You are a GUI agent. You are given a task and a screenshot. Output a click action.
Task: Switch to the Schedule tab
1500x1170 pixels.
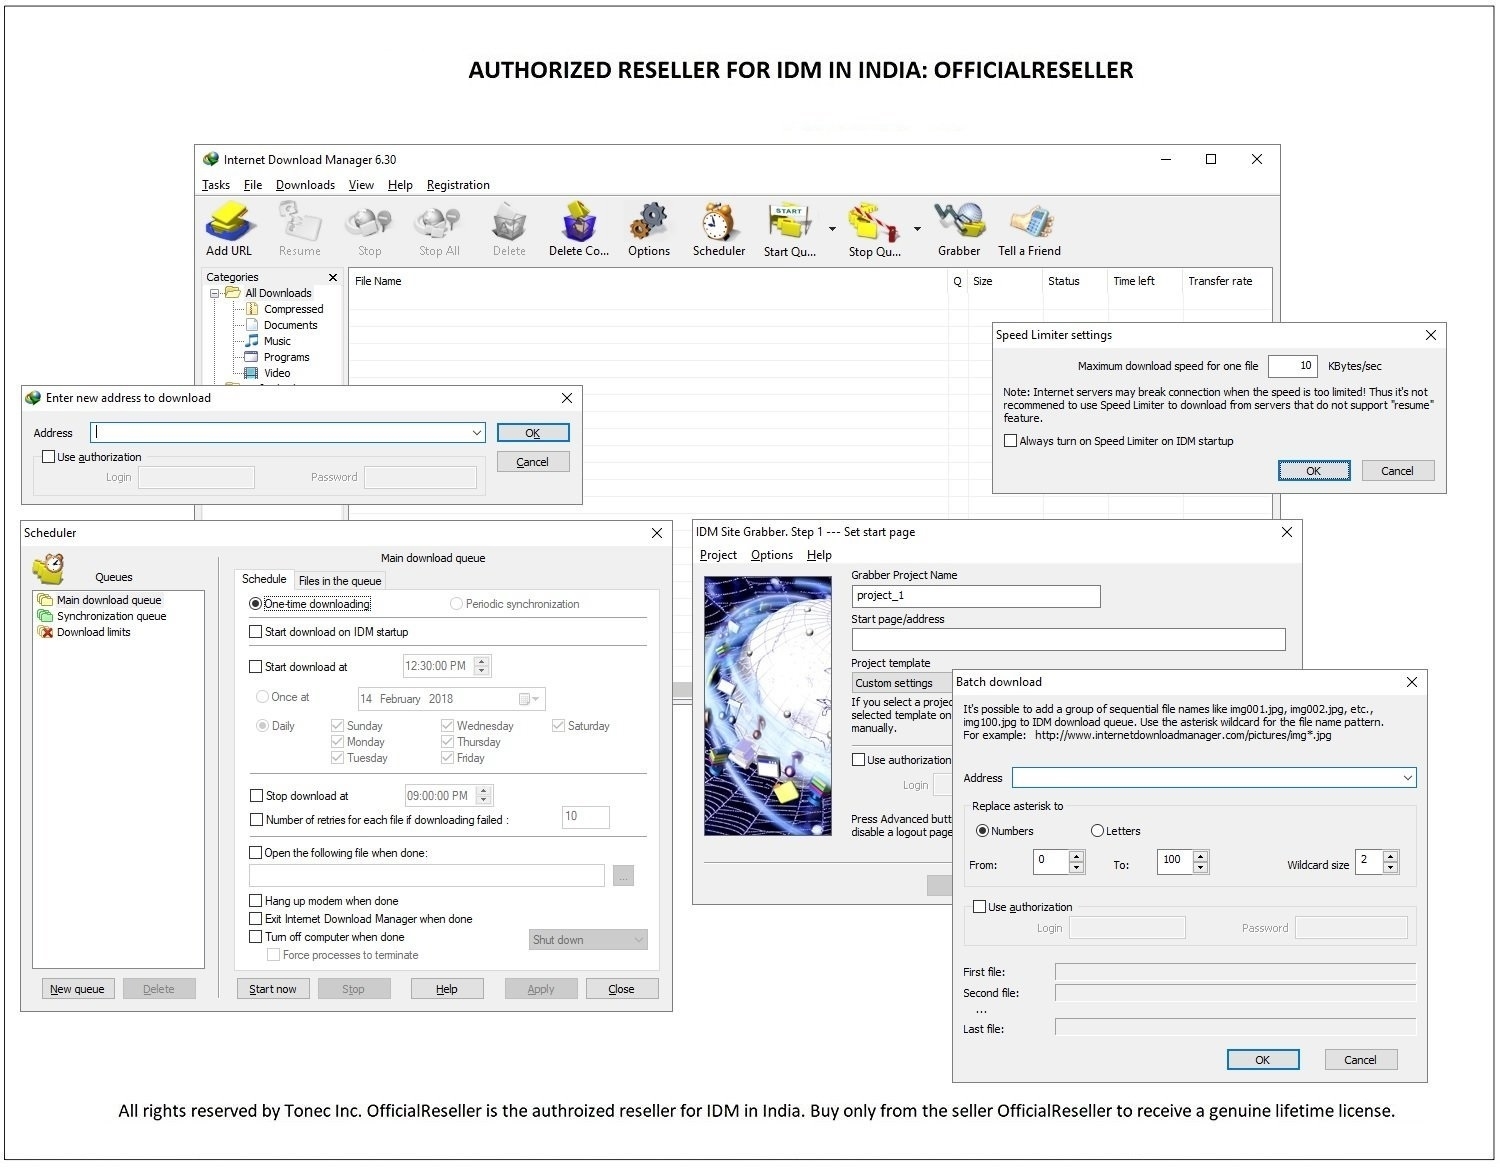264,579
